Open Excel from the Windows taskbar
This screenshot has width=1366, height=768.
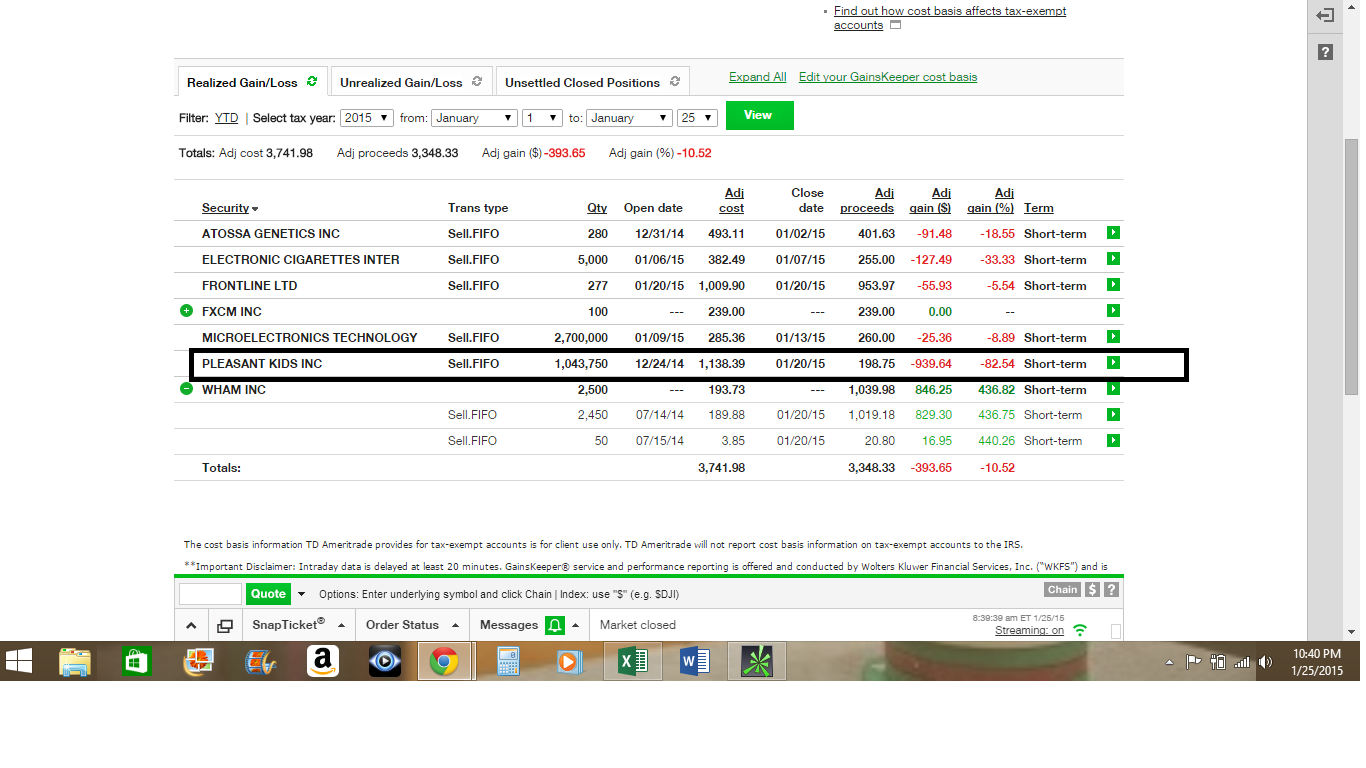(633, 661)
